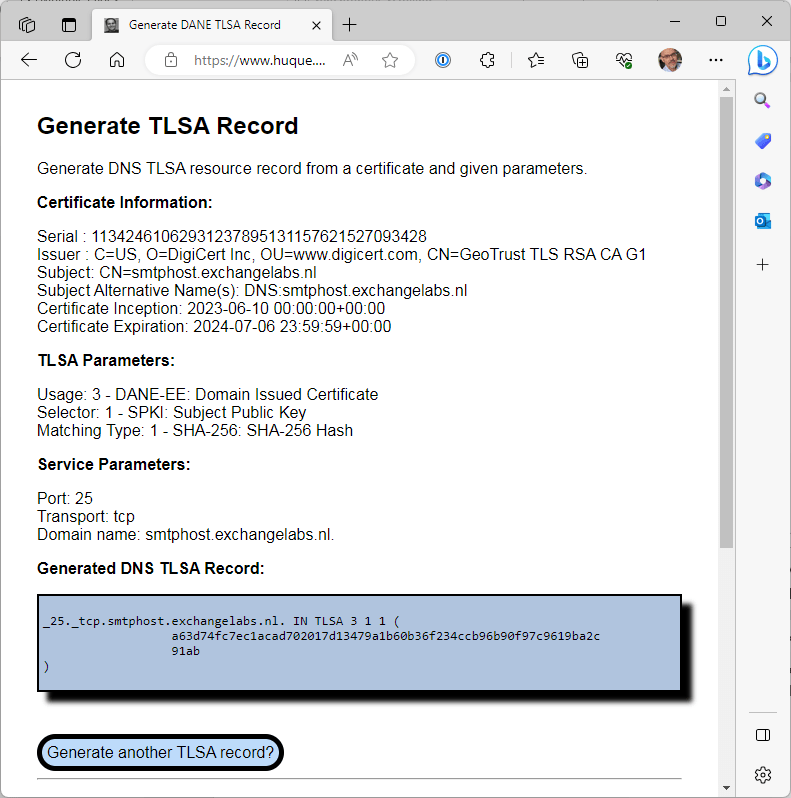The width and height of the screenshot is (791, 798).
Task: Open the Favorites list icon
Action: click(536, 60)
